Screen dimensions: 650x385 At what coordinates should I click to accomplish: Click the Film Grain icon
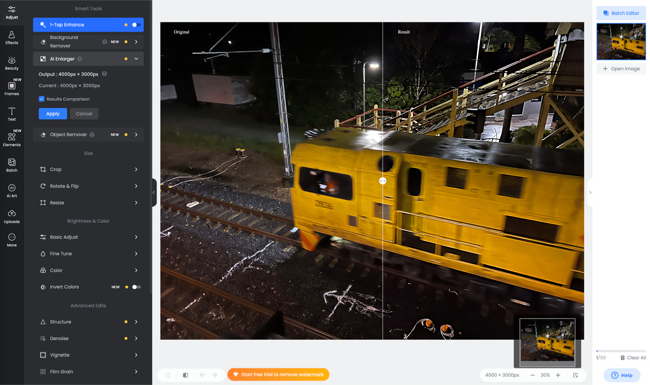click(x=43, y=372)
